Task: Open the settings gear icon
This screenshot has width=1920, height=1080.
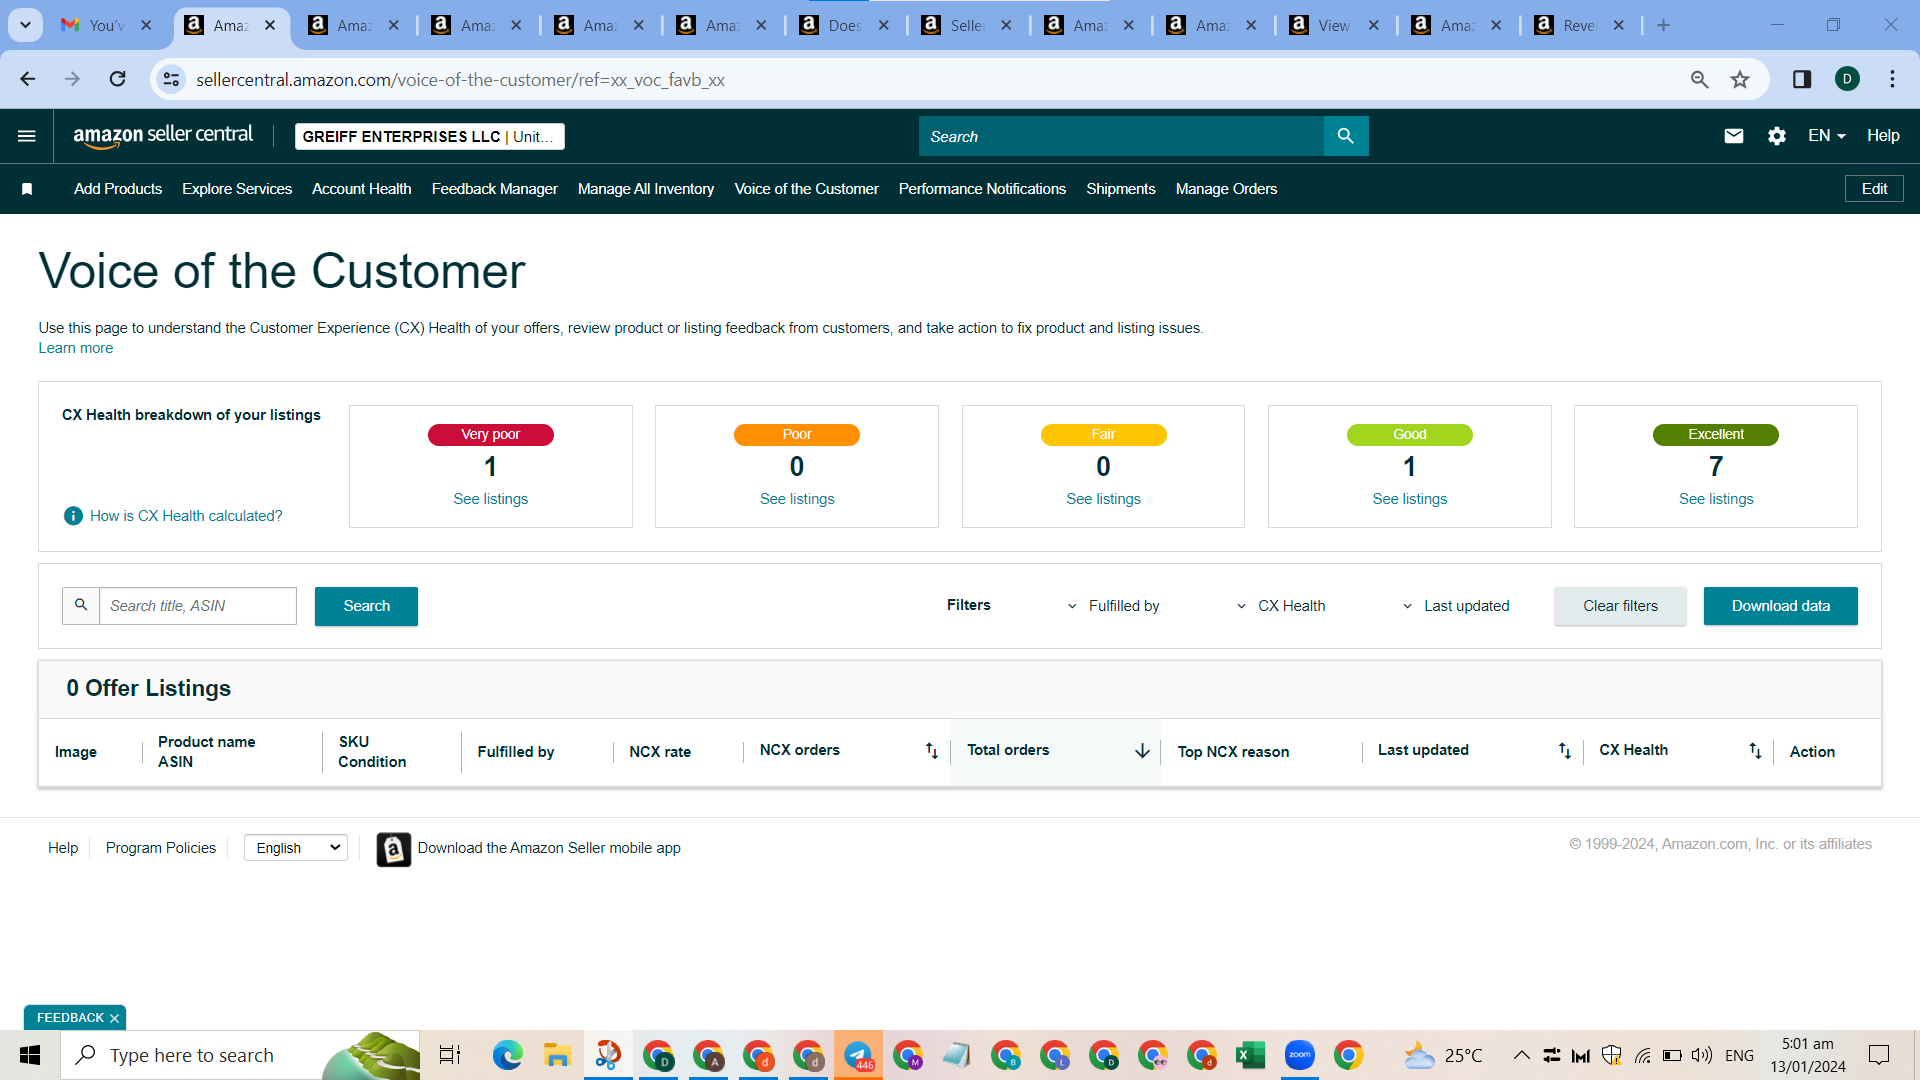Action: tap(1777, 136)
